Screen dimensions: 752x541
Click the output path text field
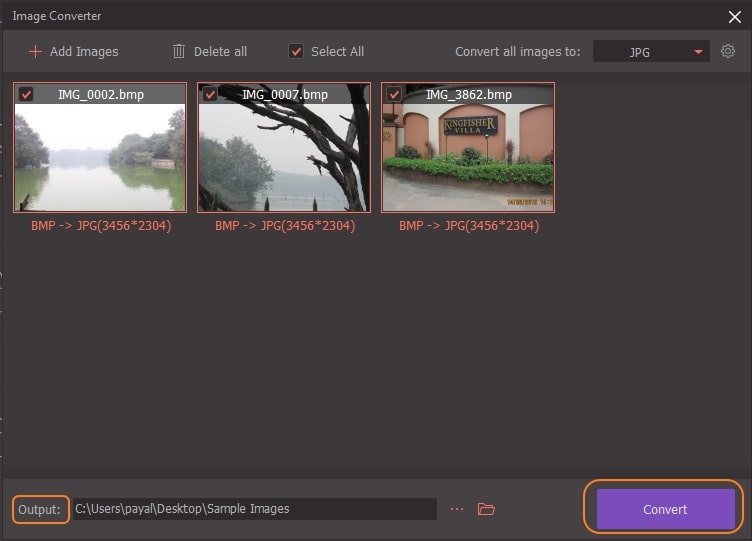[254, 509]
